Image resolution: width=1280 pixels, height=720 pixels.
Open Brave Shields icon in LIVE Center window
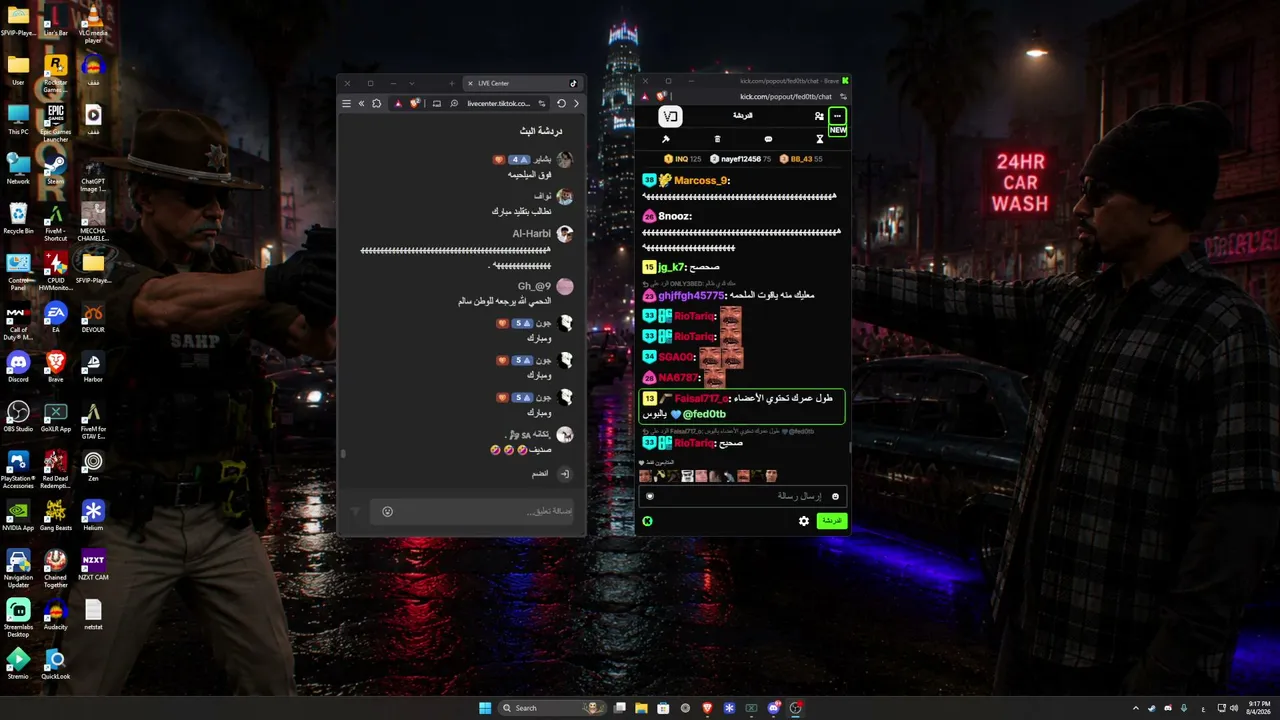coord(414,103)
